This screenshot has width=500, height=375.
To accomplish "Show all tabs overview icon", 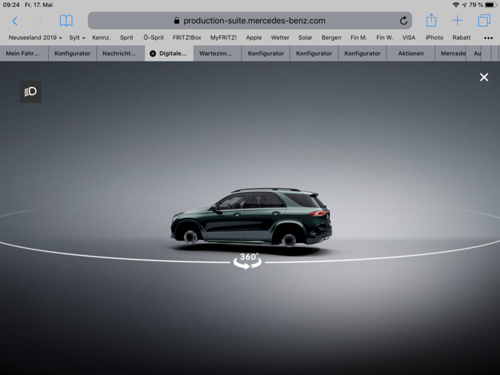I will coord(484,21).
